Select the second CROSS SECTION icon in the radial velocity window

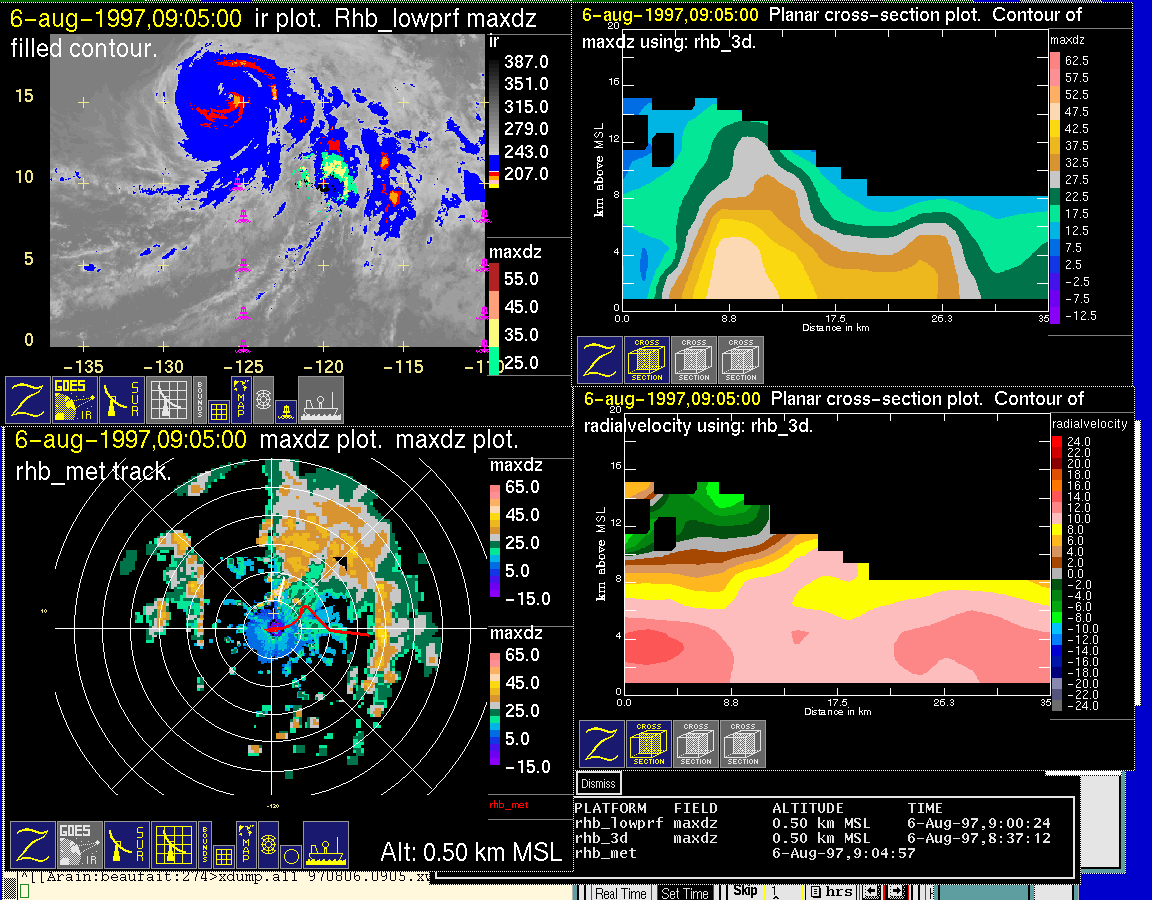[x=696, y=744]
